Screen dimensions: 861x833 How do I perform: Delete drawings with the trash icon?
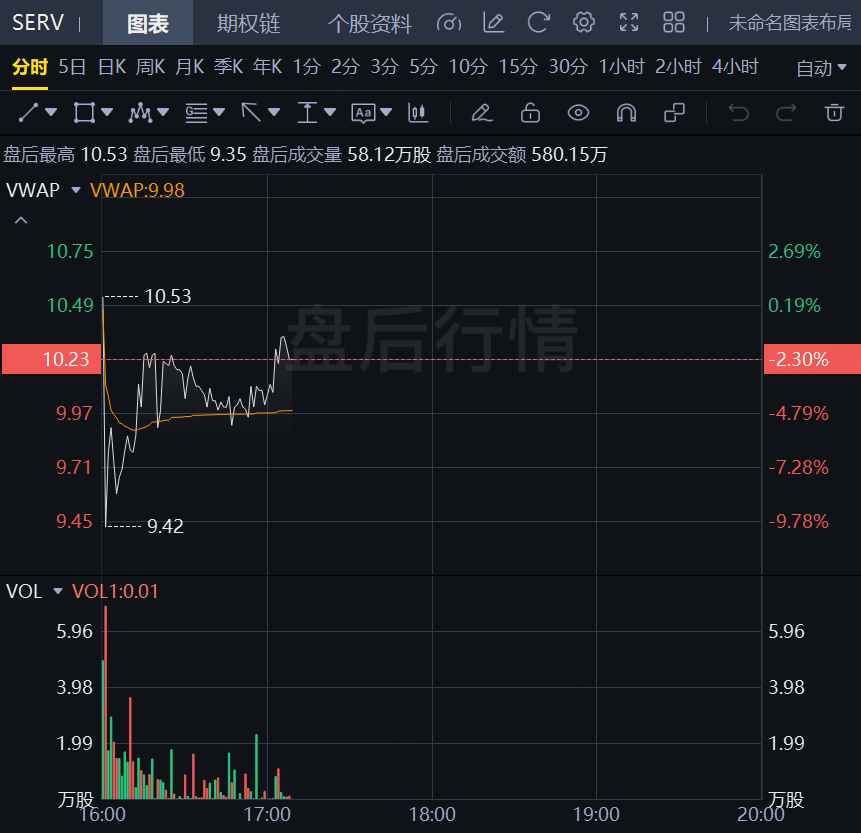point(834,112)
